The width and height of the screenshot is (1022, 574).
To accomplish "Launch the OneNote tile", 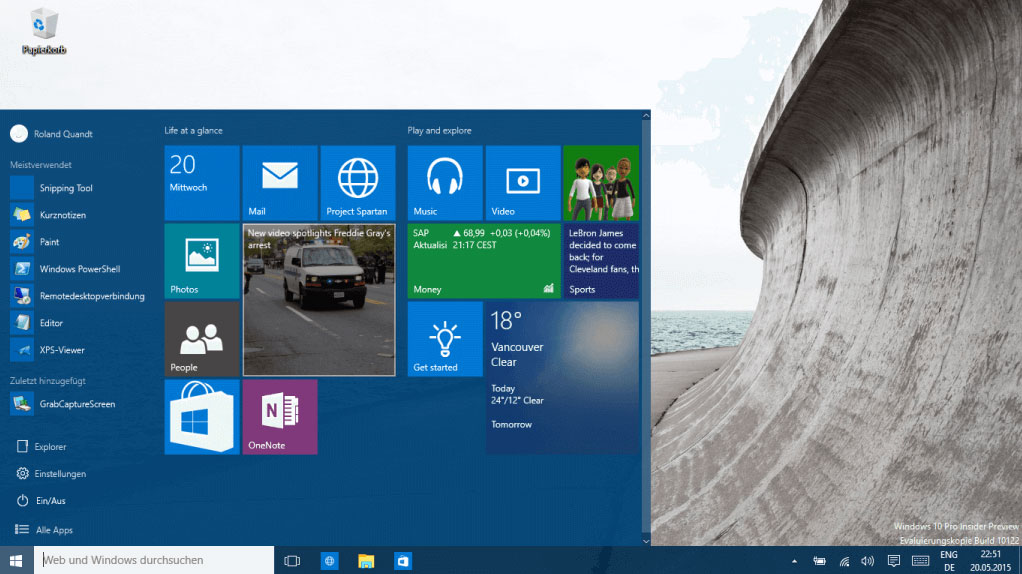I will (280, 417).
